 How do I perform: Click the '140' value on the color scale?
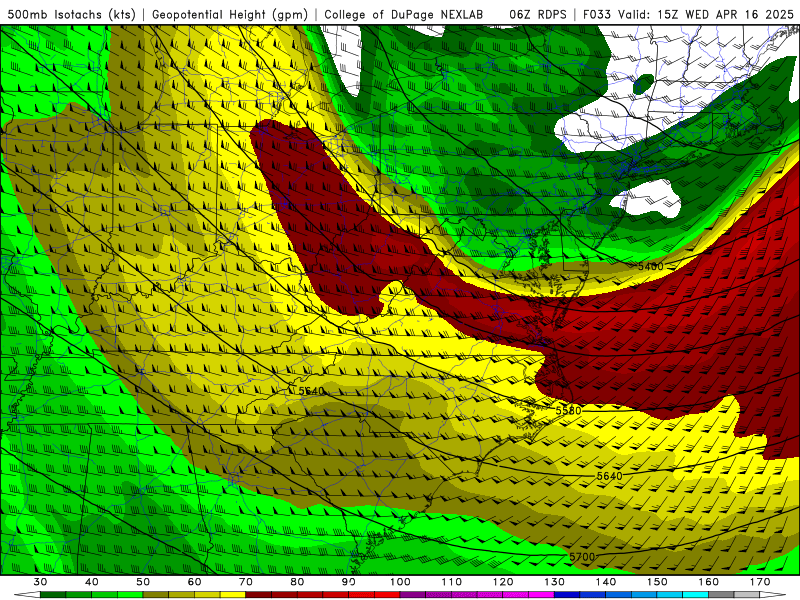pos(606,582)
